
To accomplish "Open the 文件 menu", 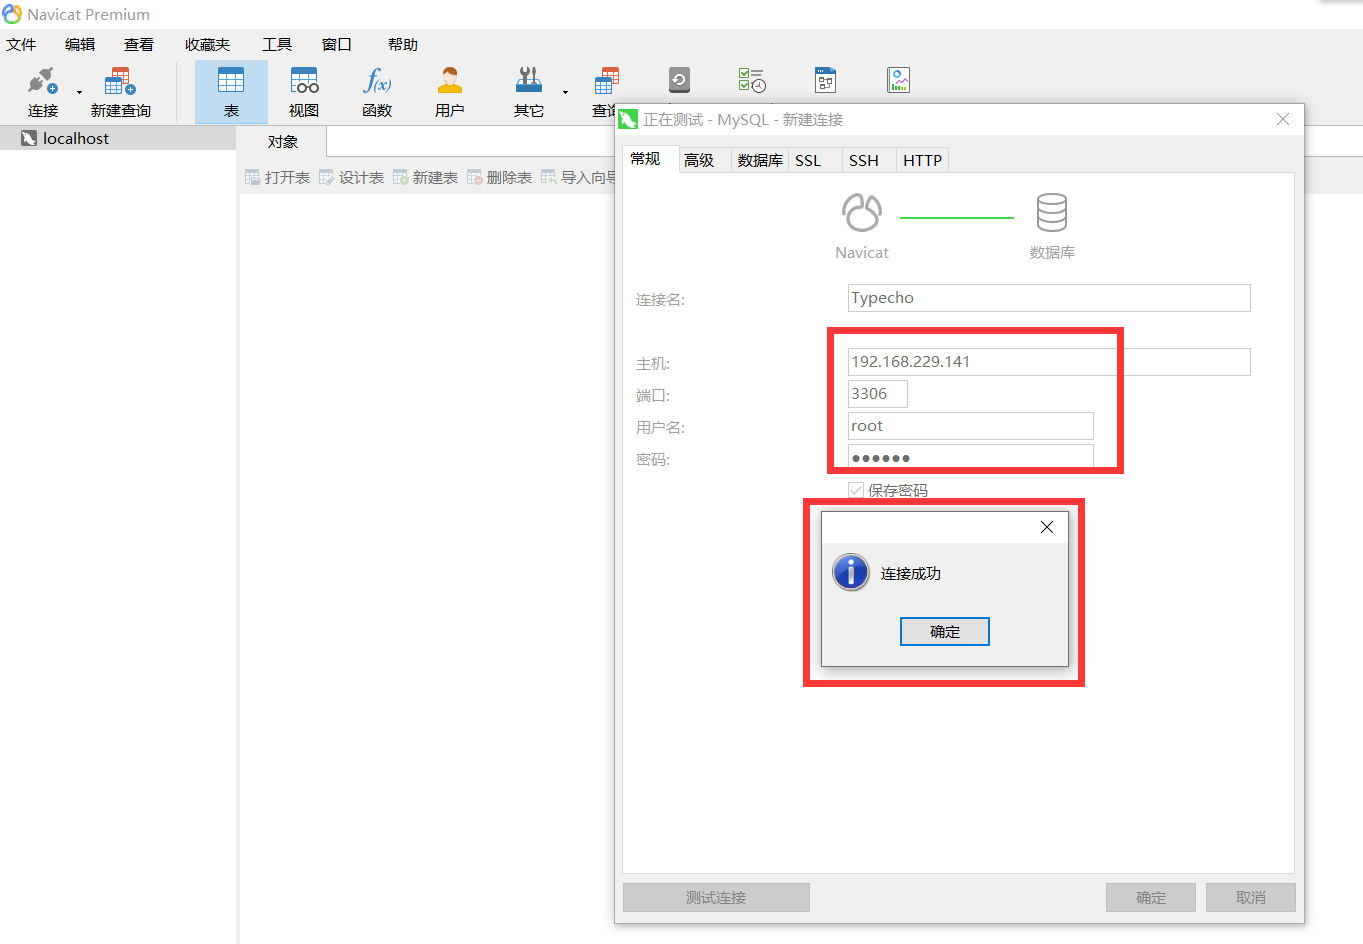I will click(21, 45).
